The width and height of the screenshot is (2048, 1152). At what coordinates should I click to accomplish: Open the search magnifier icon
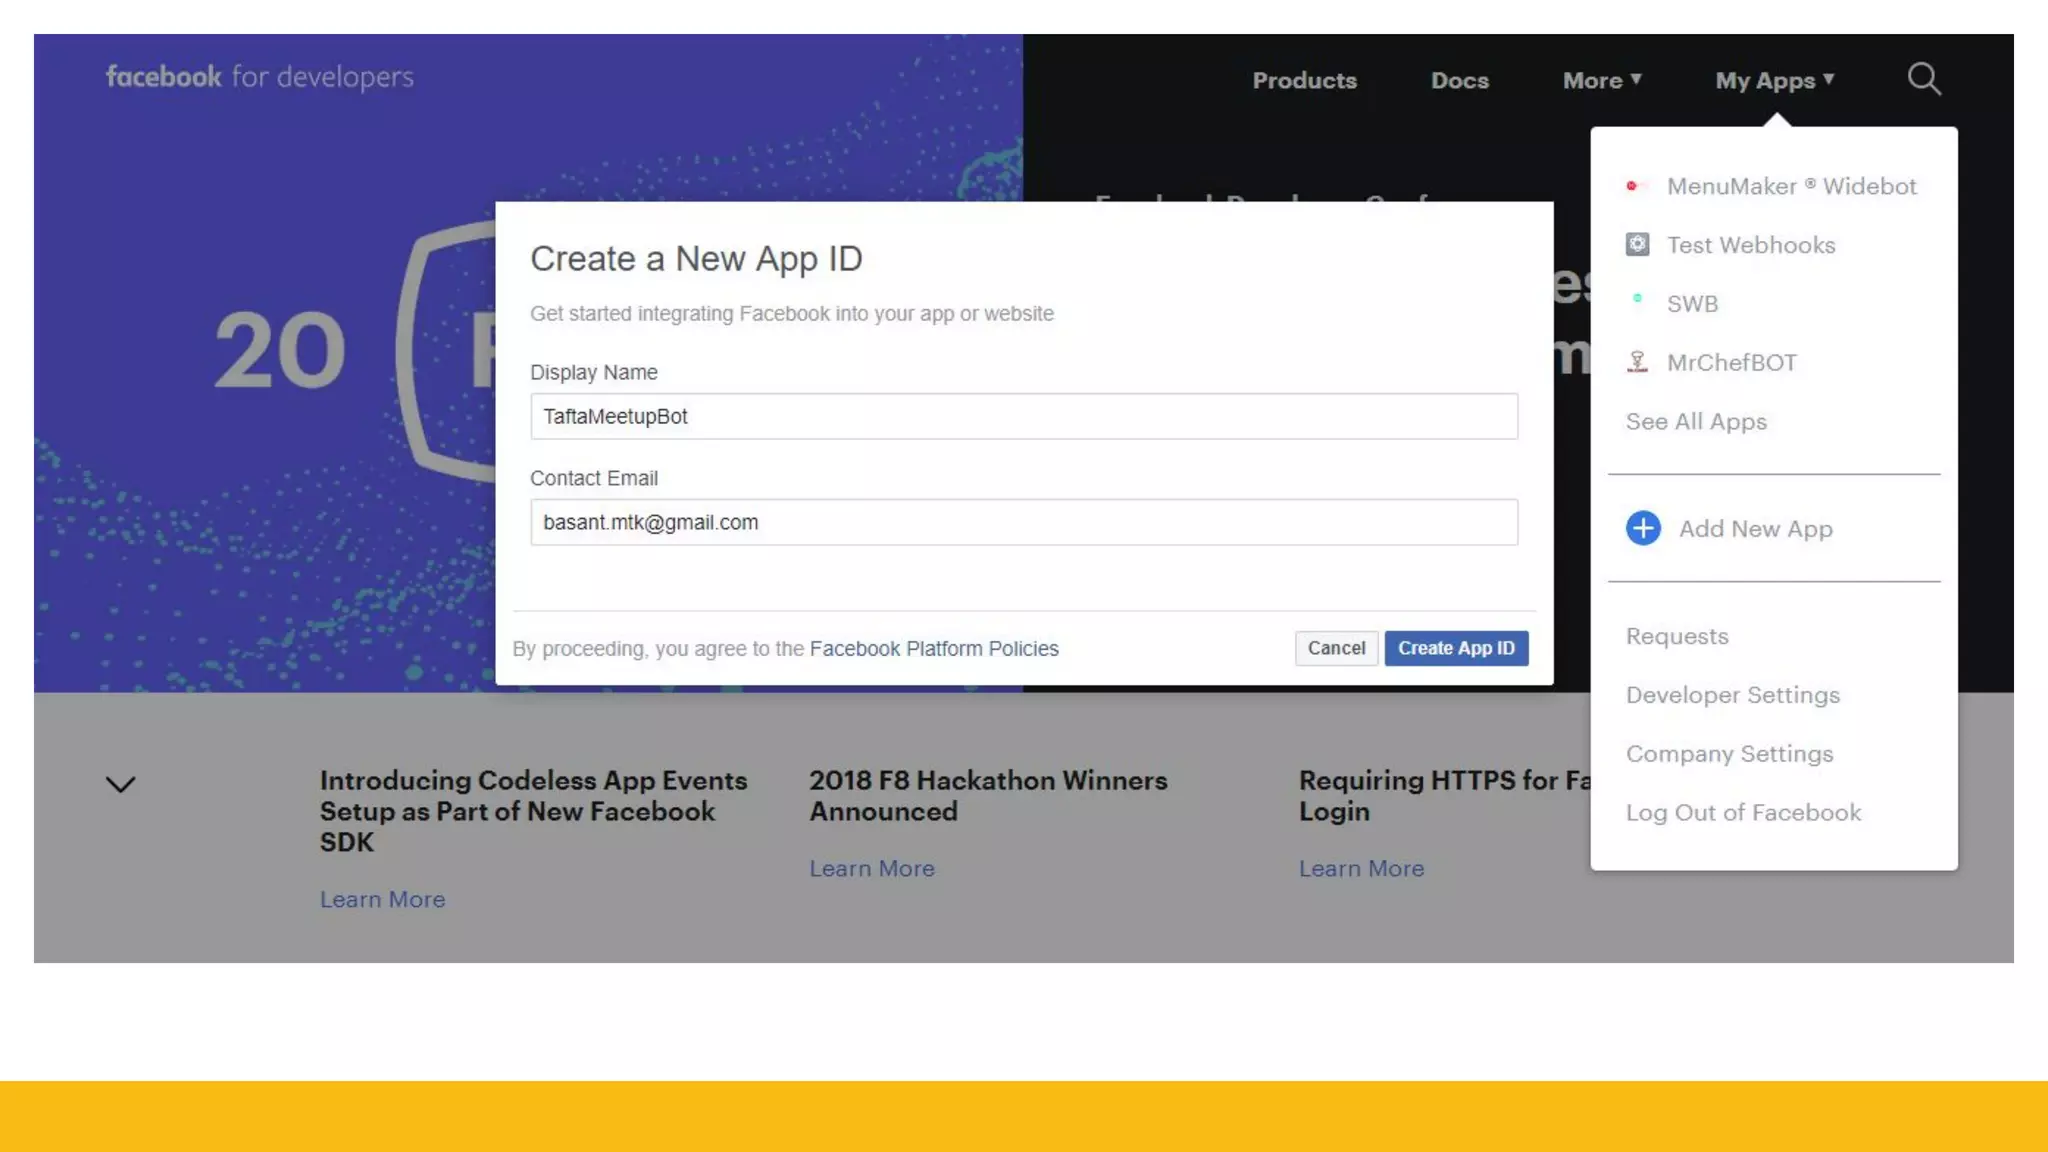1924,79
